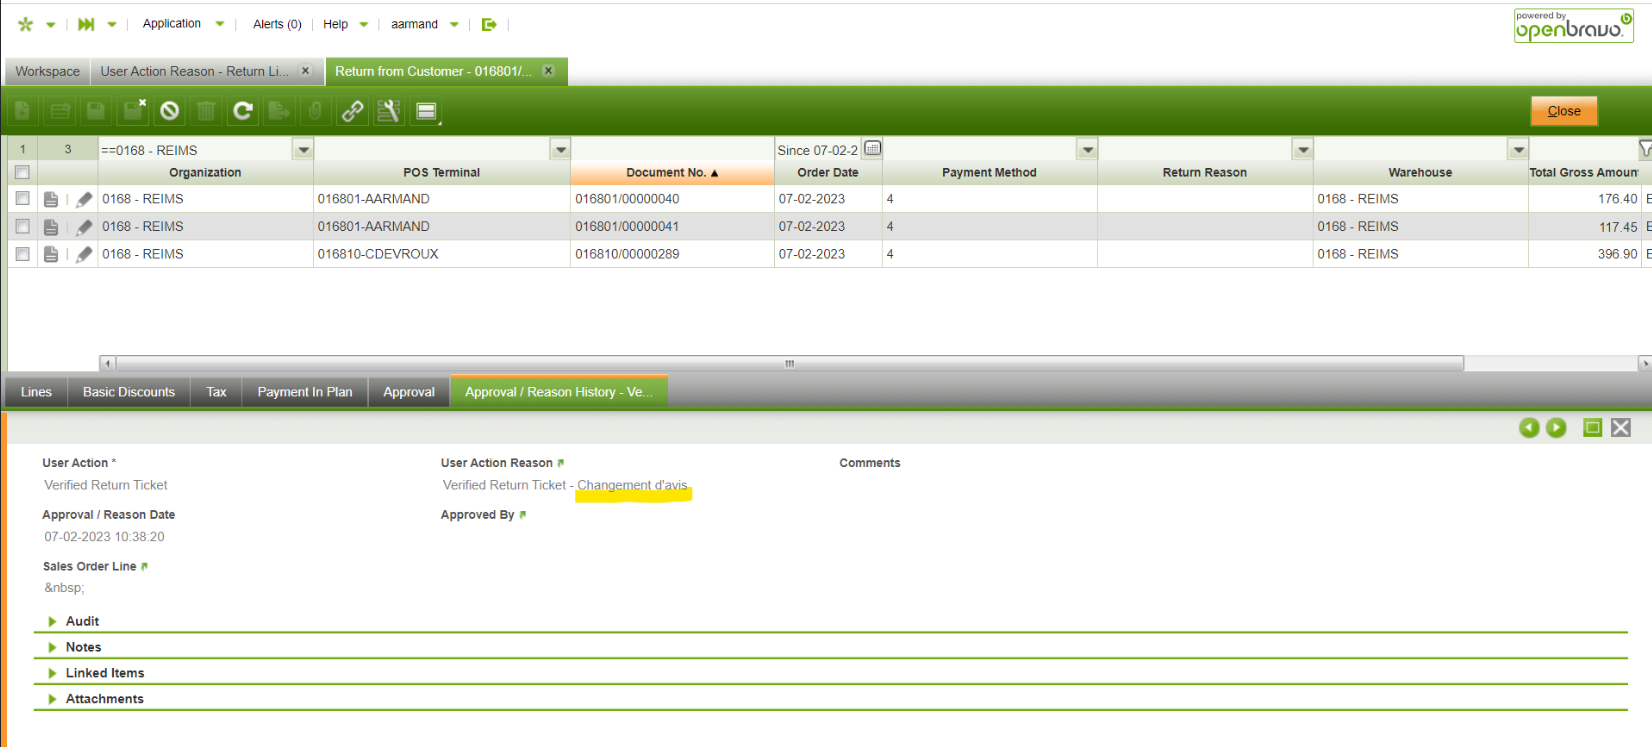This screenshot has width=1652, height=747.
Task: Open the calendar picker in Order Date filter
Action: 872,149
